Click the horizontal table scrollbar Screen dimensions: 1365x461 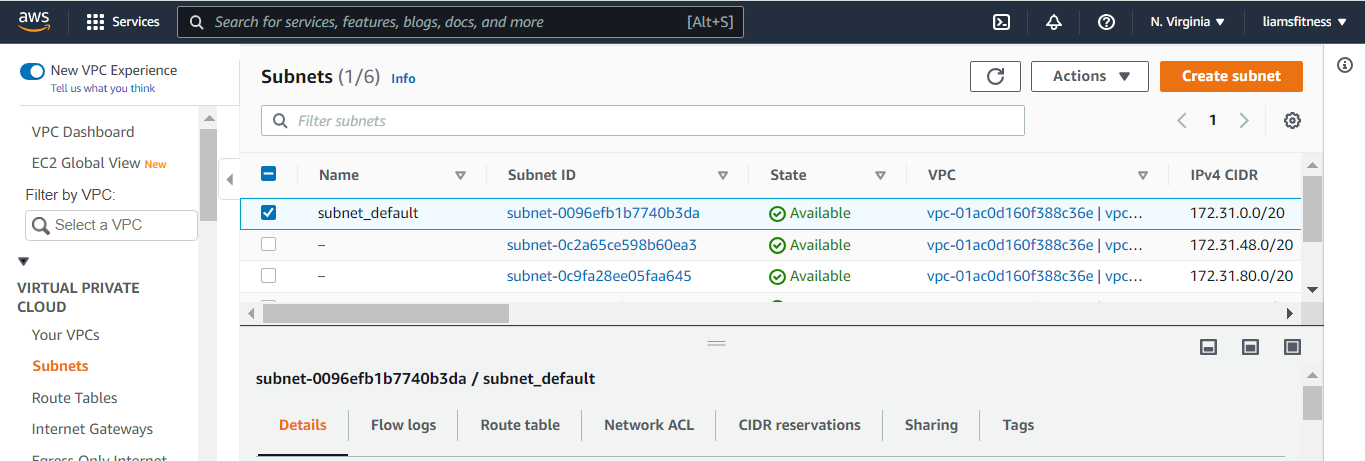pos(385,313)
